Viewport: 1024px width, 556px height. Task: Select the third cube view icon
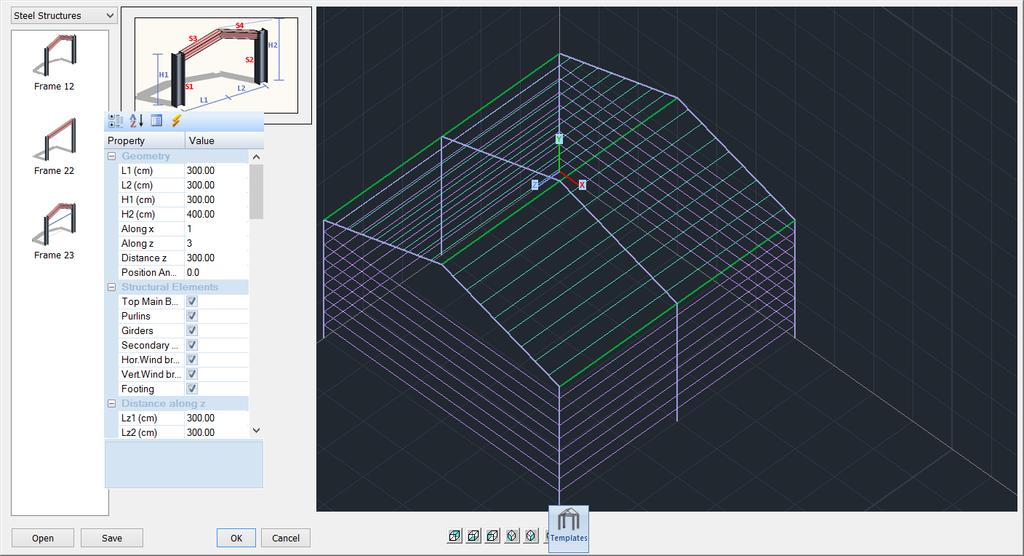pyautogui.click(x=493, y=536)
